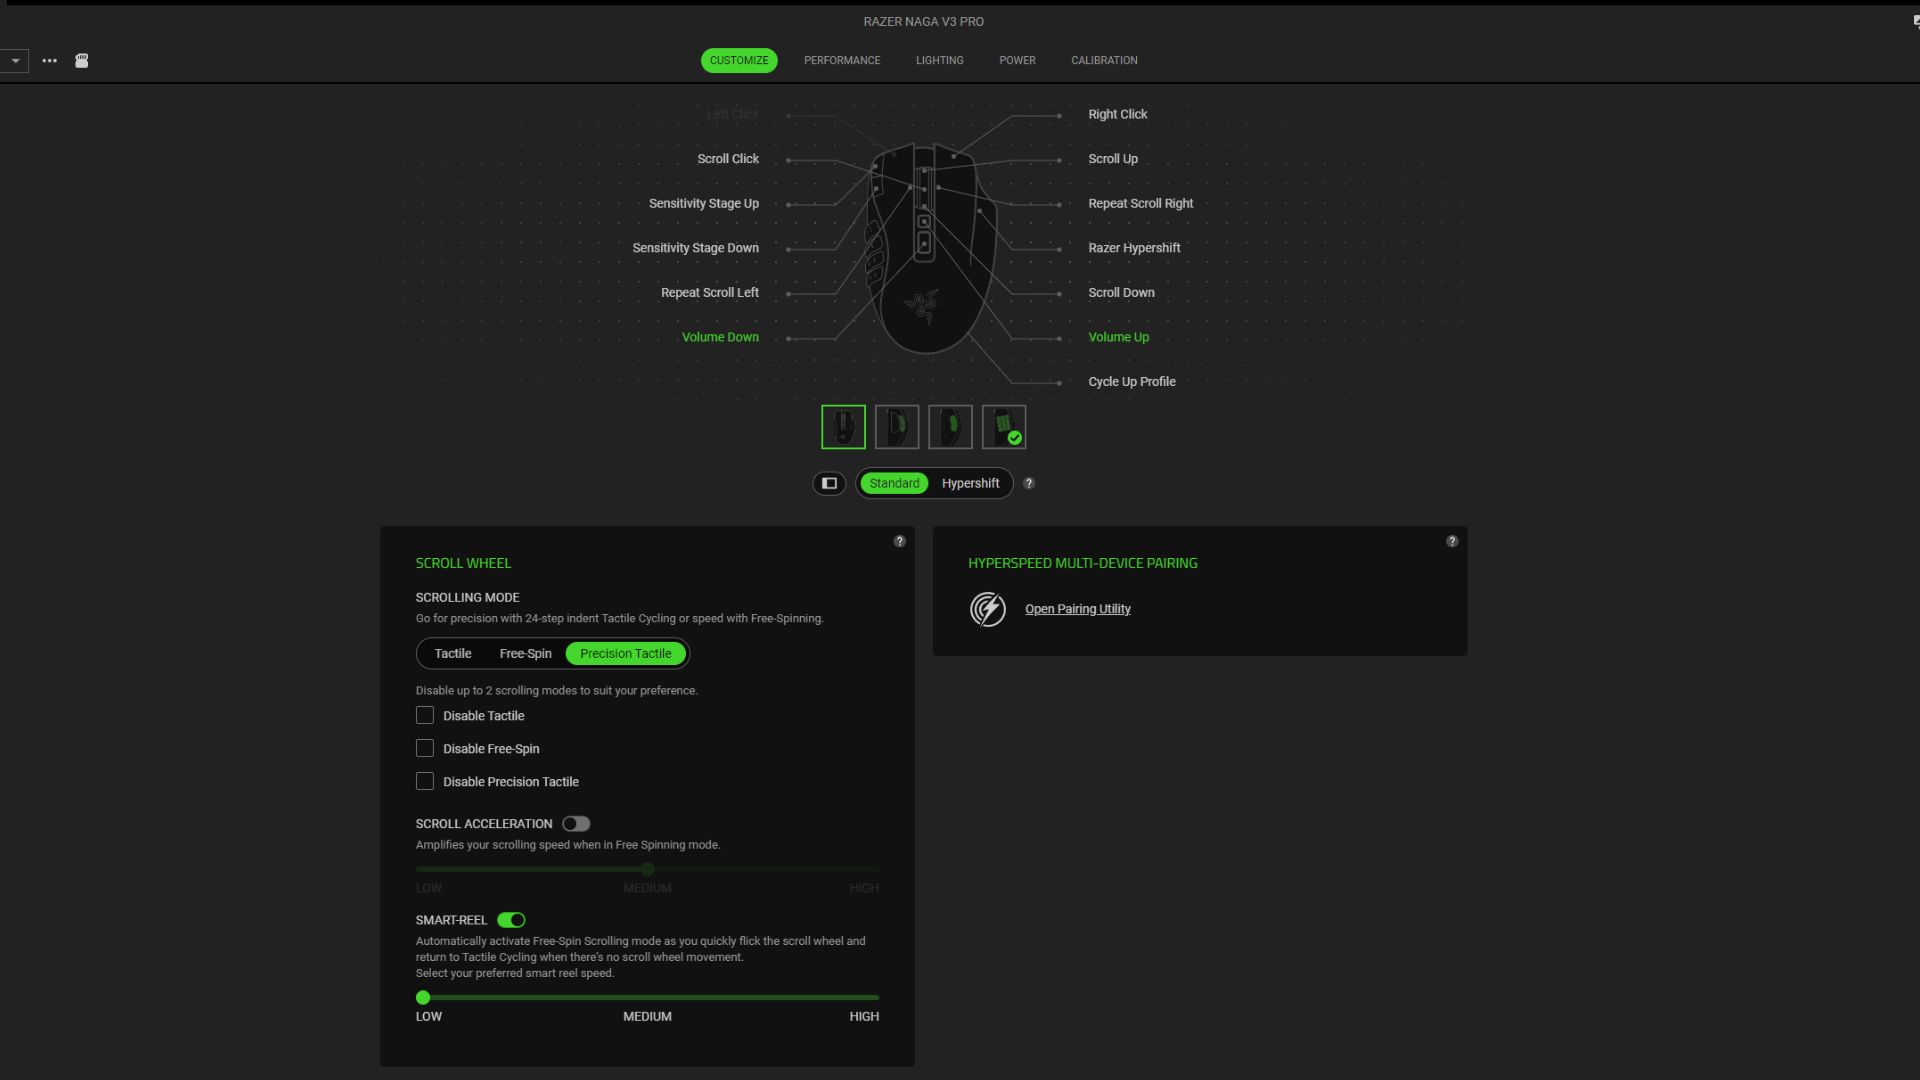
Task: Click the Smart-Reel speed slider handle
Action: tap(423, 997)
